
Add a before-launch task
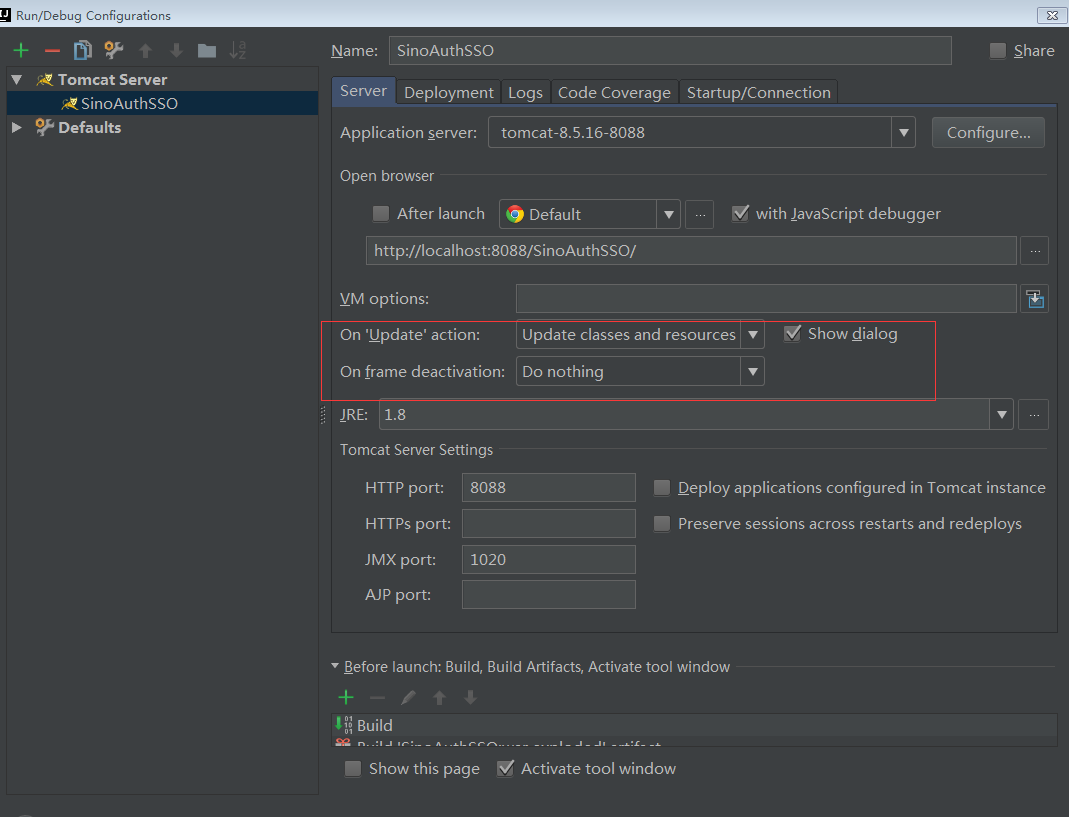click(346, 697)
